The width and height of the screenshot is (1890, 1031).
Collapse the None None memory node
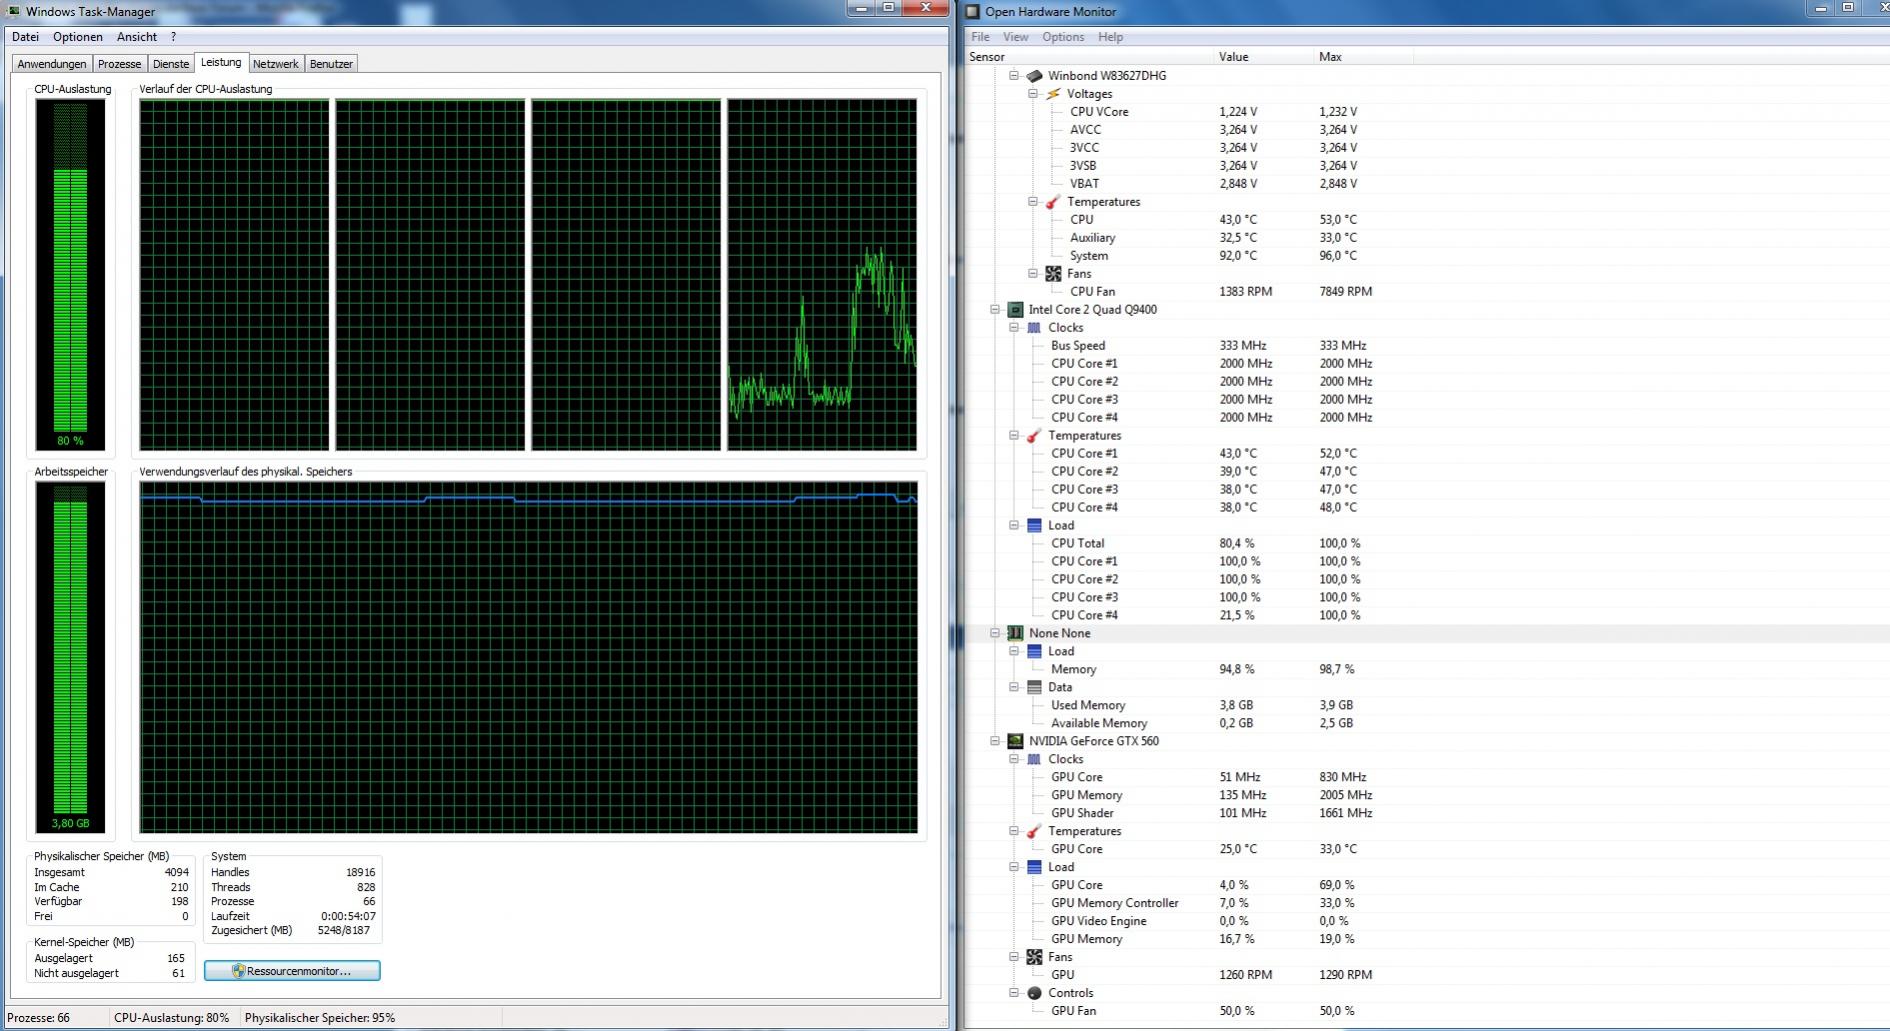click(995, 634)
